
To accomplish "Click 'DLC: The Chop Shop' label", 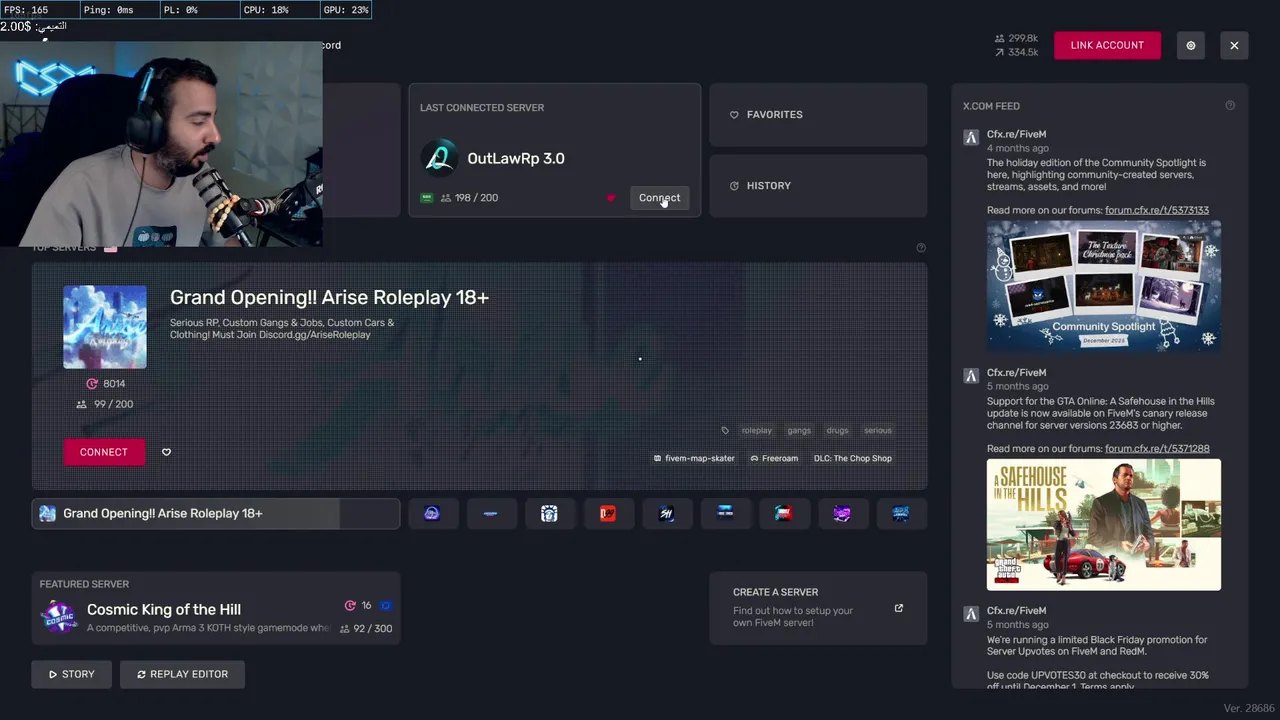I will coord(852,458).
